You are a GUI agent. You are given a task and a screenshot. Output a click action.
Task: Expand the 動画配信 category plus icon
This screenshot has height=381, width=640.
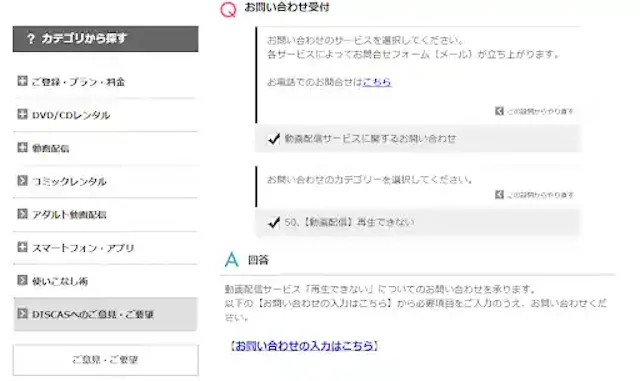pos(22,147)
